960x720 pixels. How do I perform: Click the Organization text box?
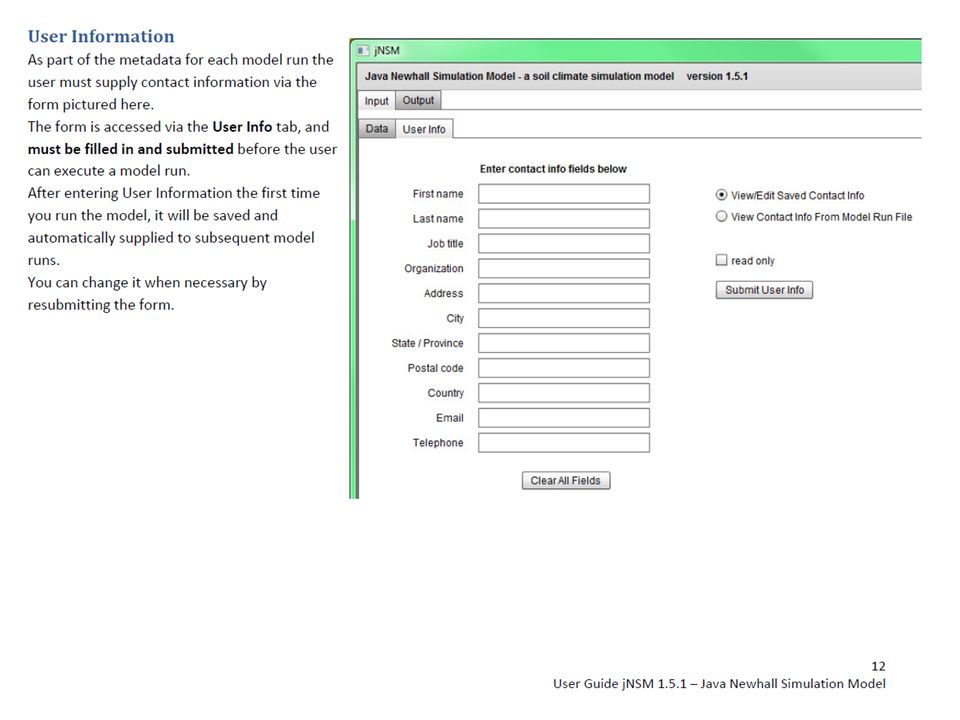pos(564,268)
